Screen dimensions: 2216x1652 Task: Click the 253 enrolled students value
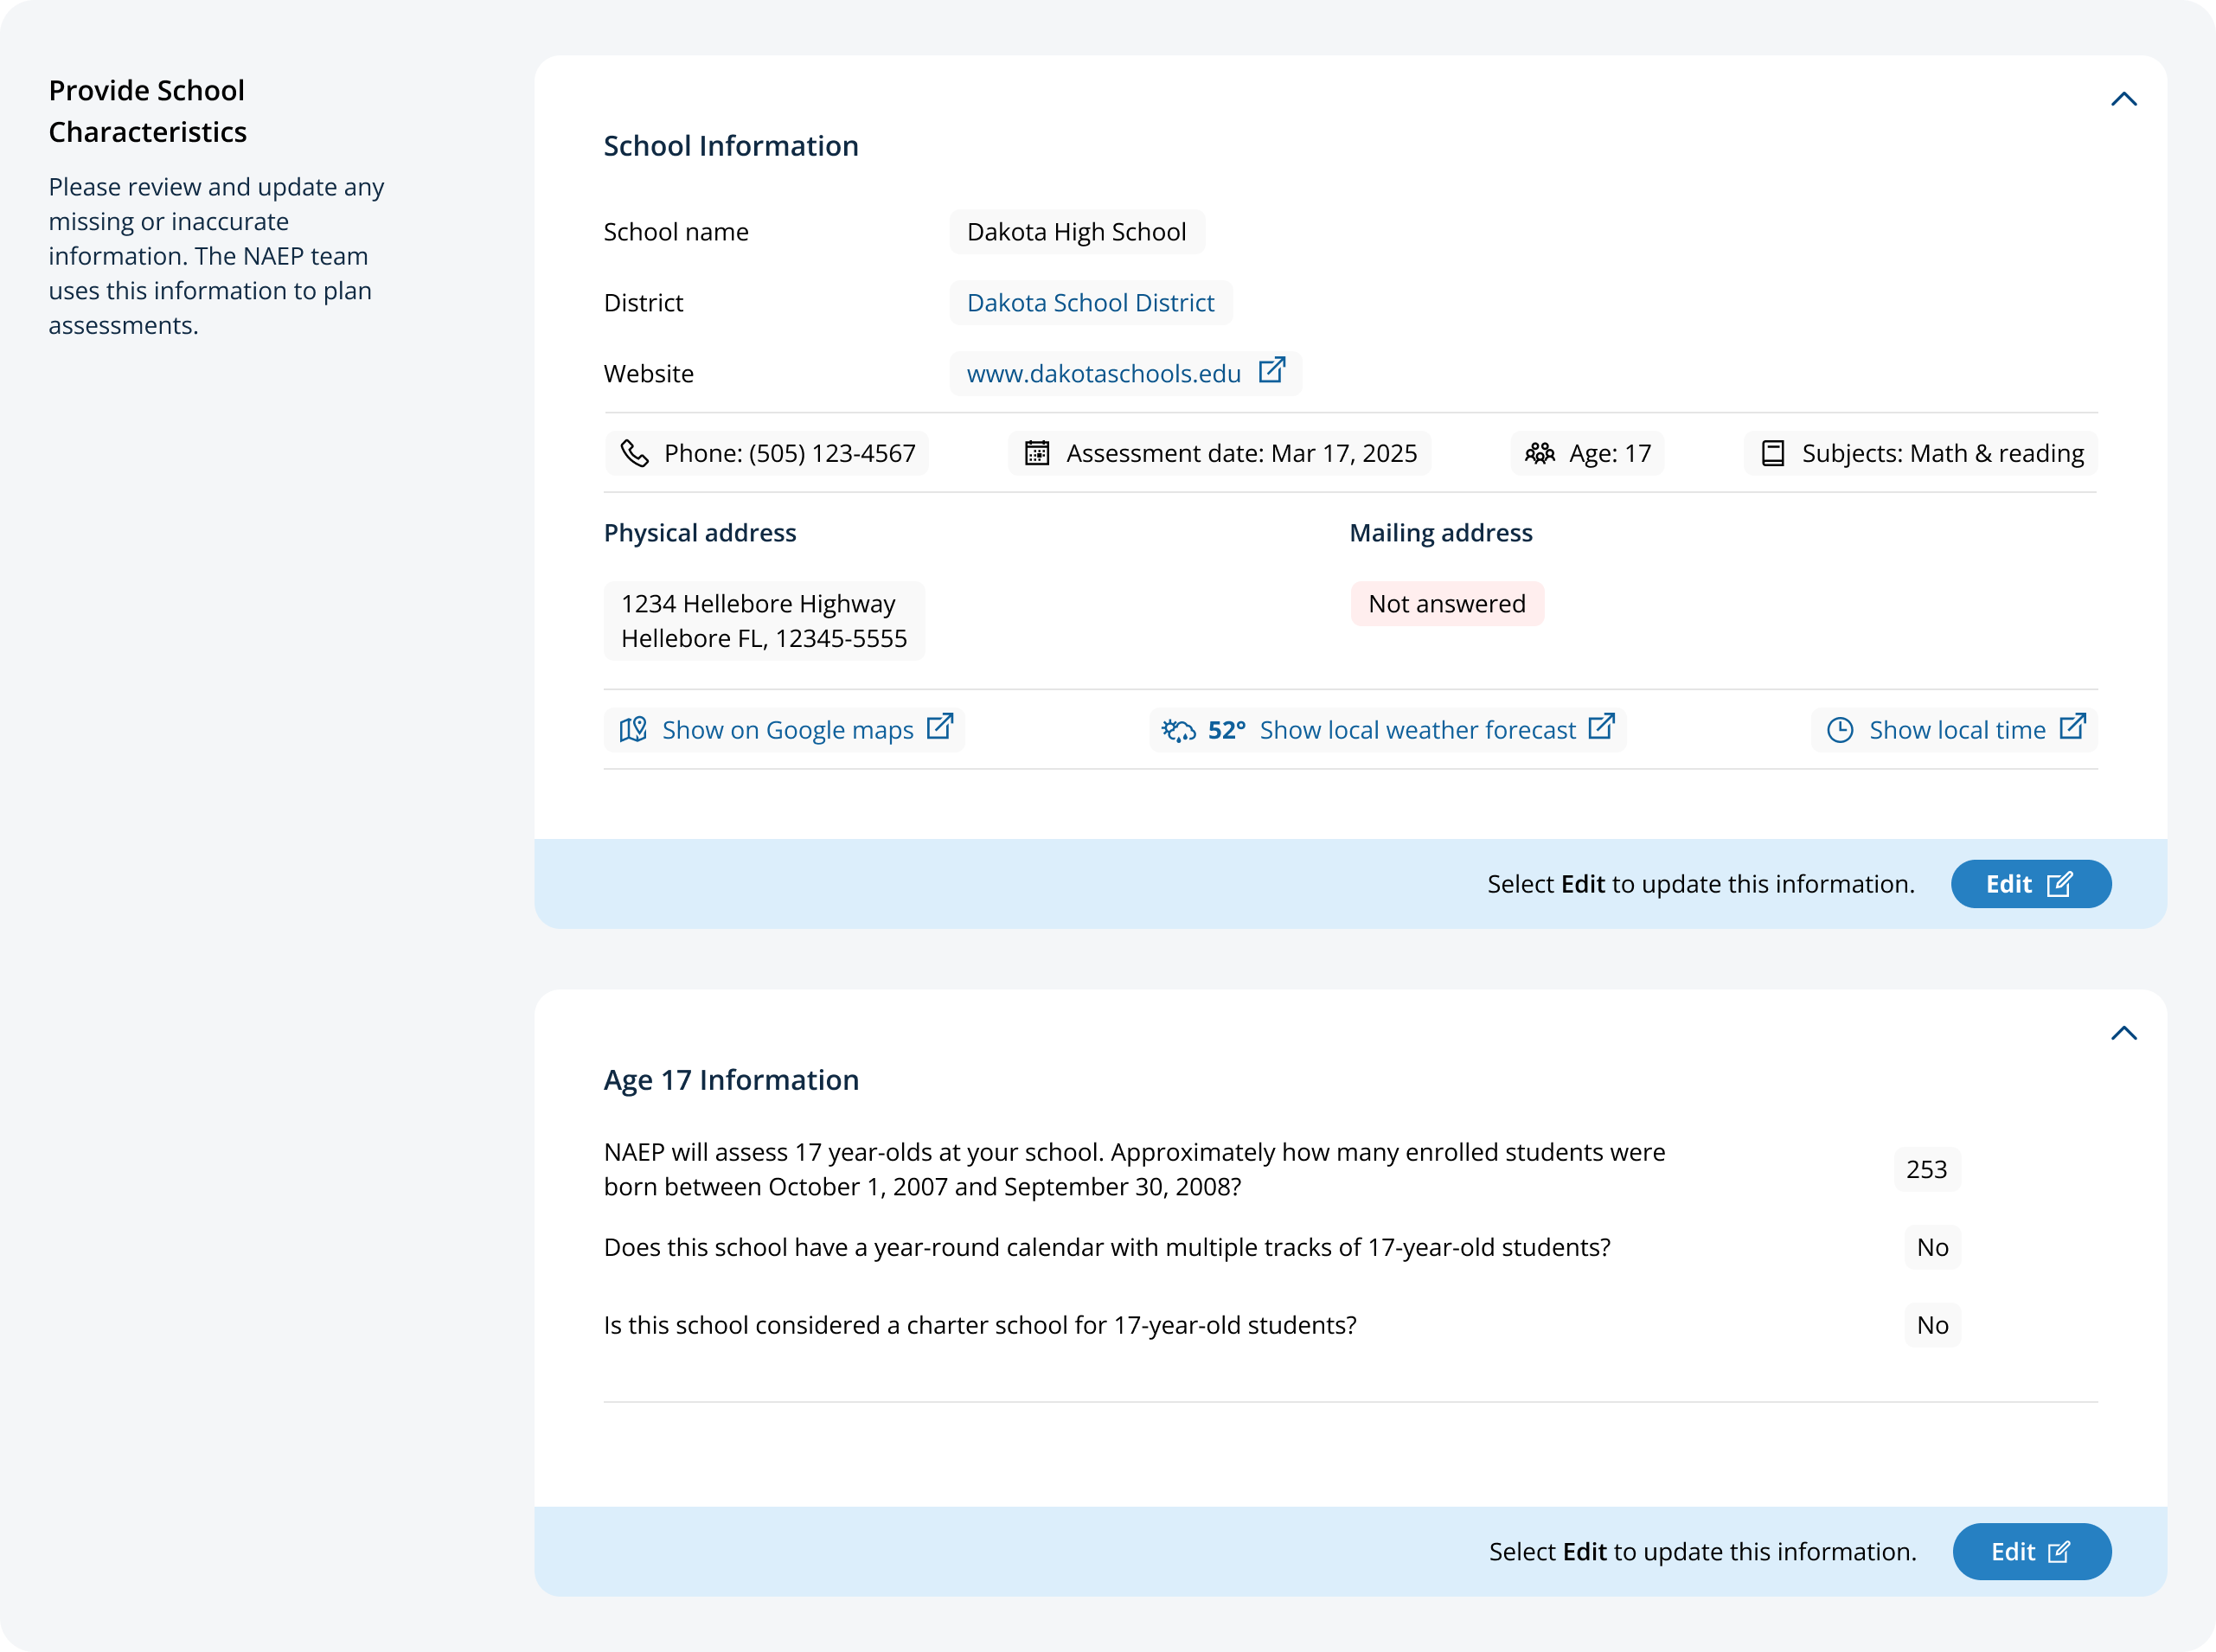(x=1926, y=1169)
